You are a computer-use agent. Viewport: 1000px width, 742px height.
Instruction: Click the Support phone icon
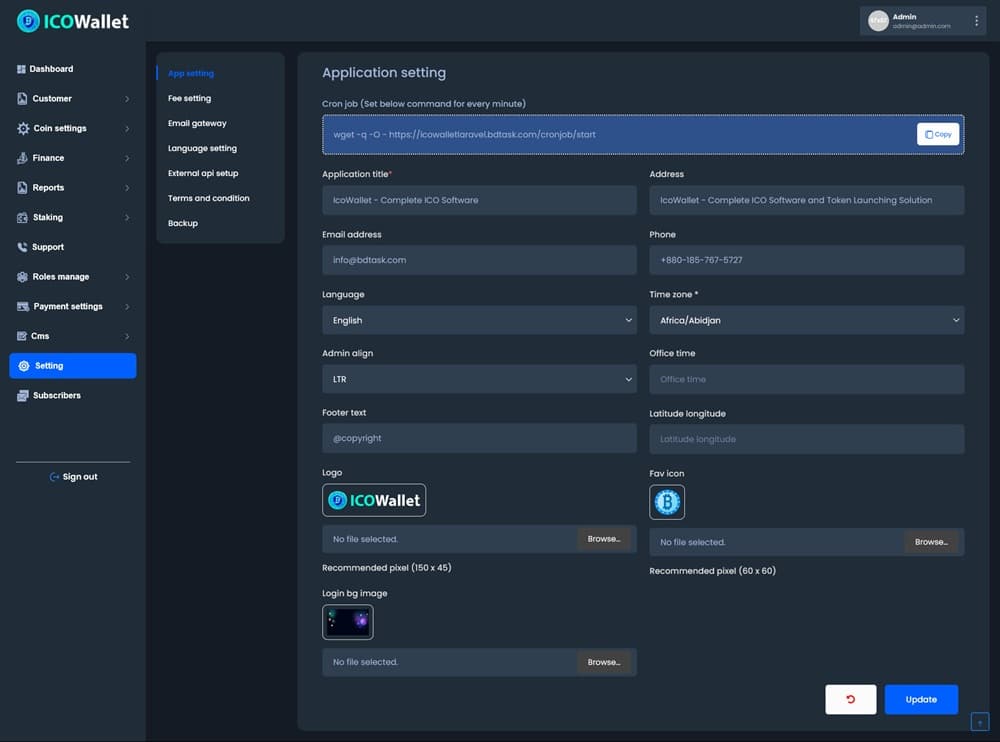coord(22,247)
